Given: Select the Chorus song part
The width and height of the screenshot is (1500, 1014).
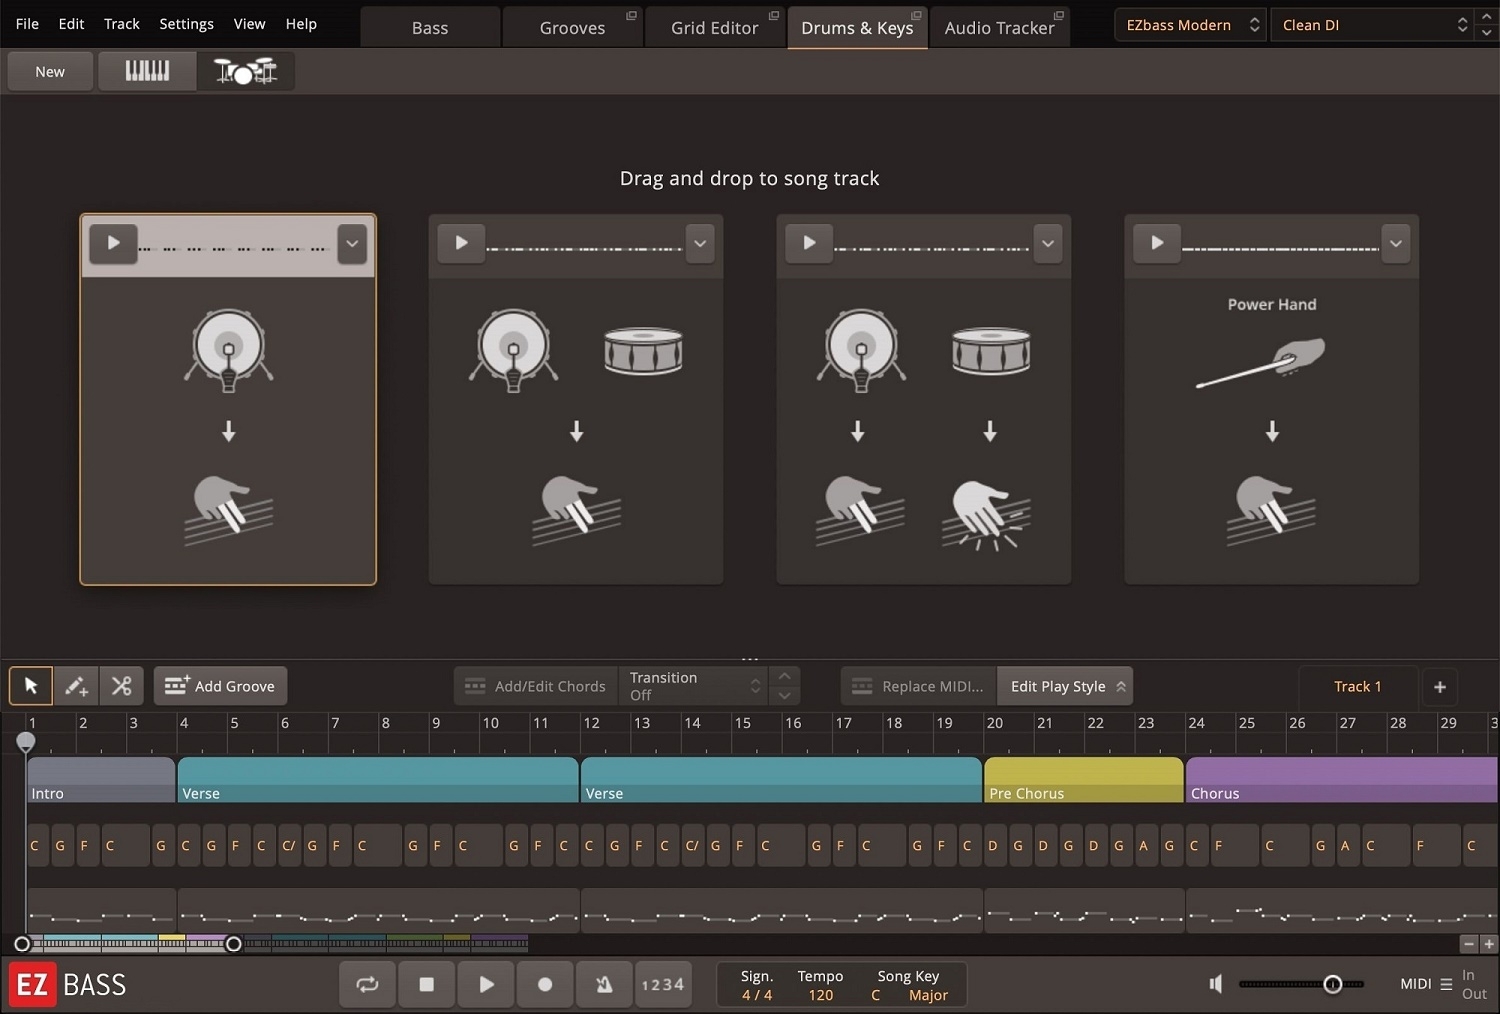Looking at the screenshot, I should click(x=1341, y=780).
